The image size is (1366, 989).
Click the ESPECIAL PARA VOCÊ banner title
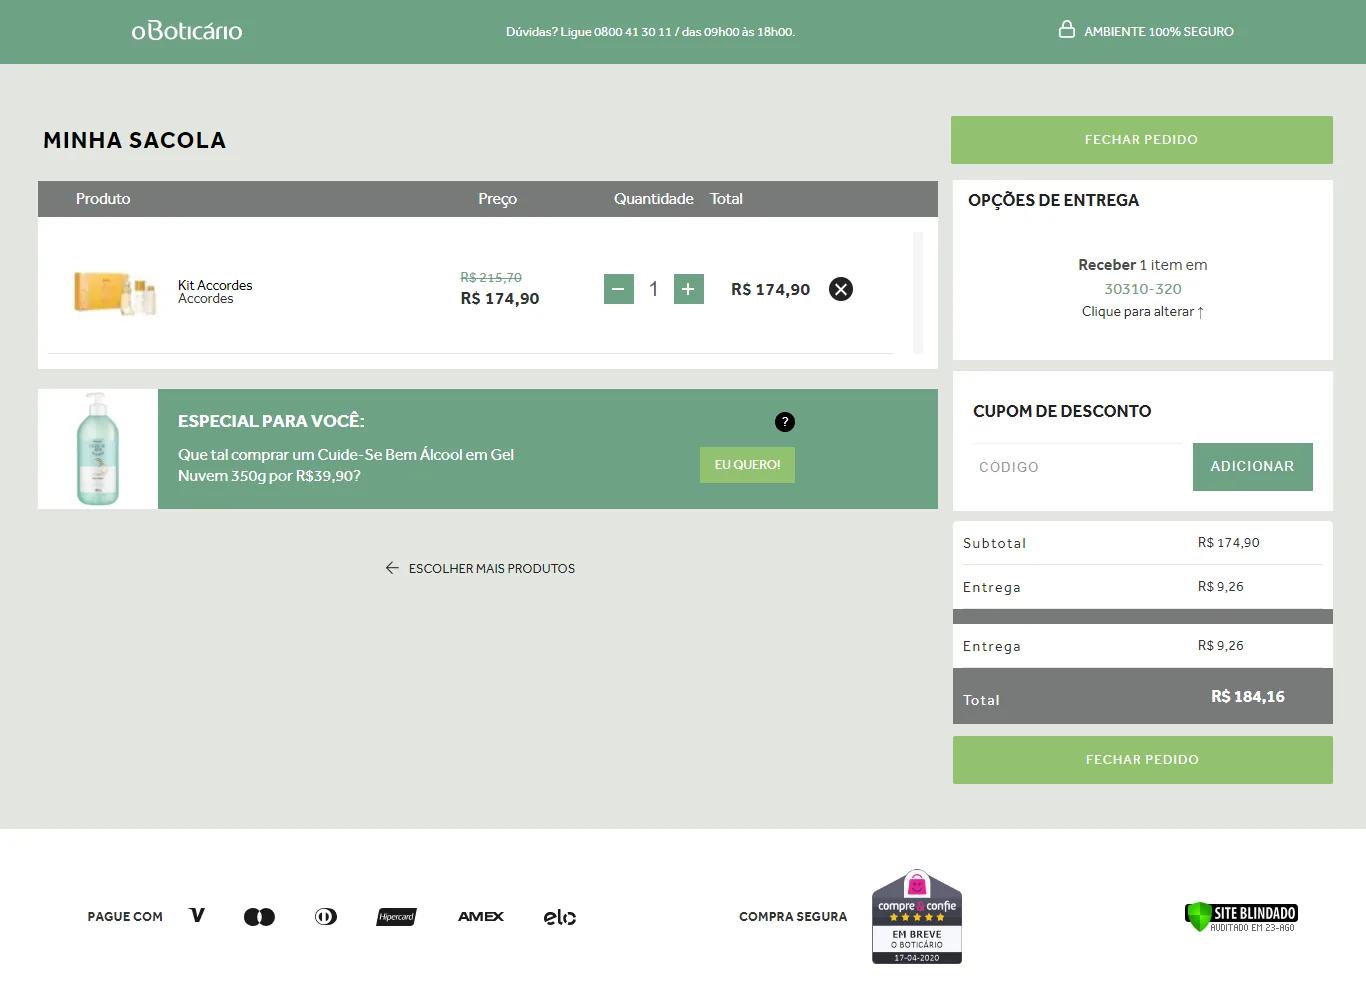(271, 421)
